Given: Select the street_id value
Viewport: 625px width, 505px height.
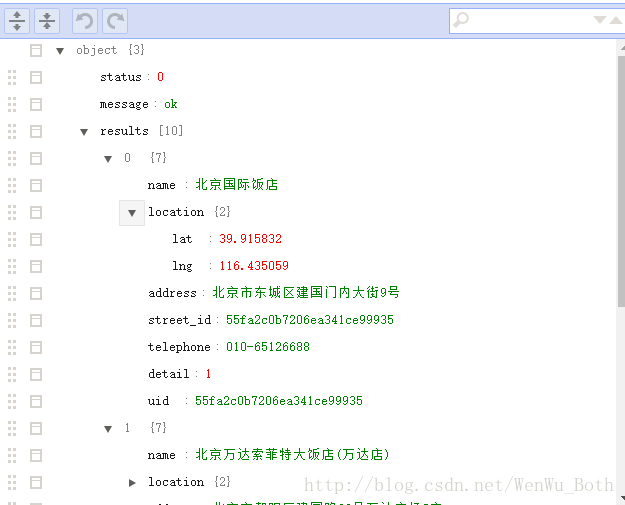Looking at the screenshot, I should (x=310, y=320).
